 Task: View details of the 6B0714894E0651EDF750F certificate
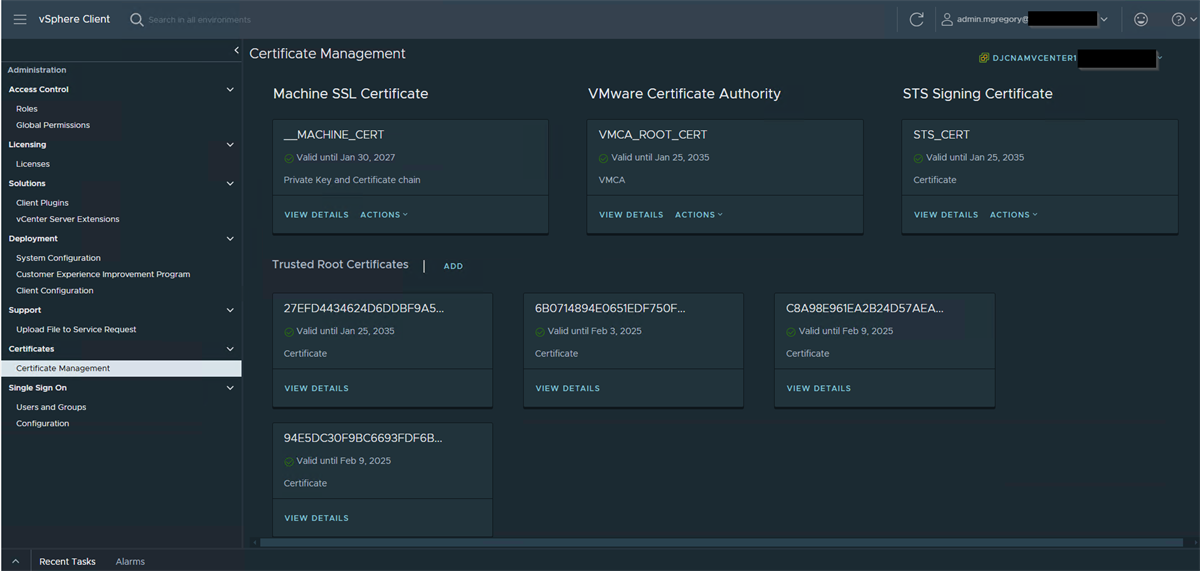(x=567, y=388)
